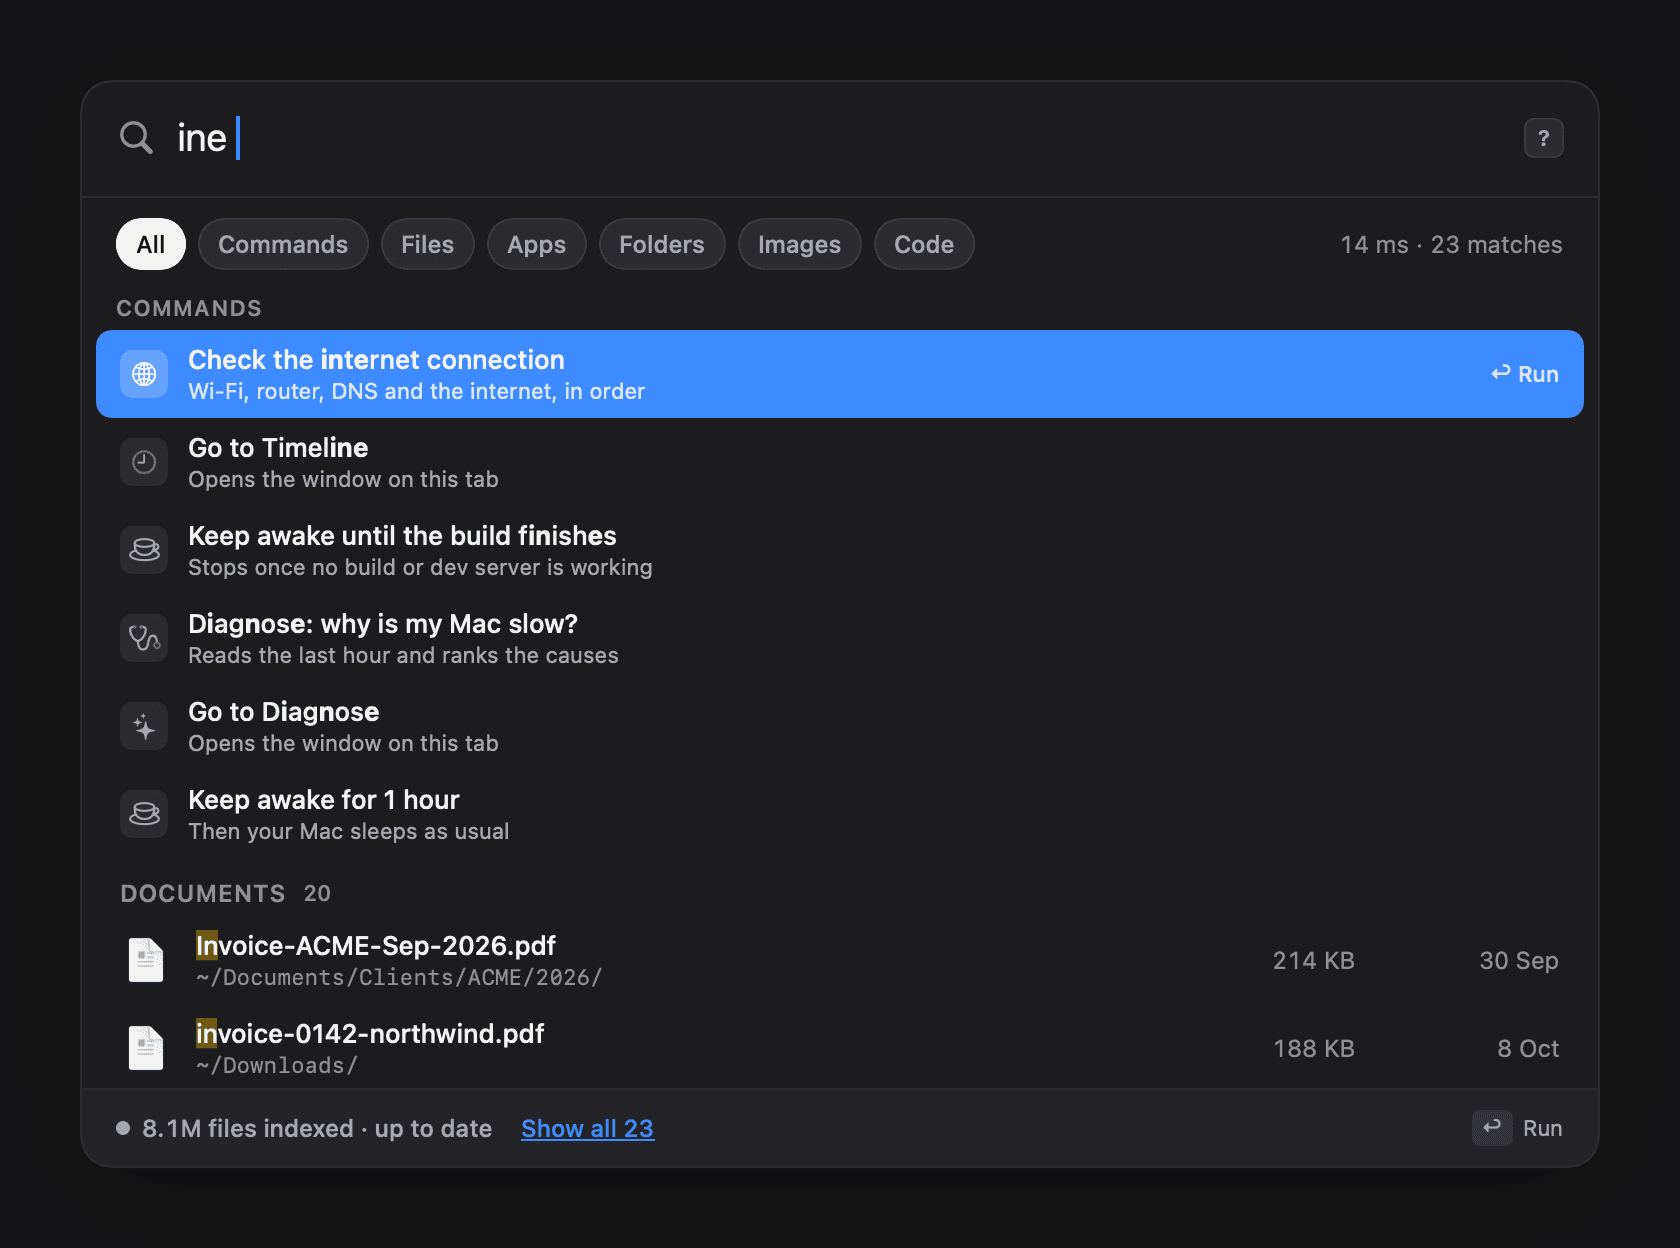Click the '214 KB' file size value
Screen dimensions: 1680x1248
tap(1313, 960)
